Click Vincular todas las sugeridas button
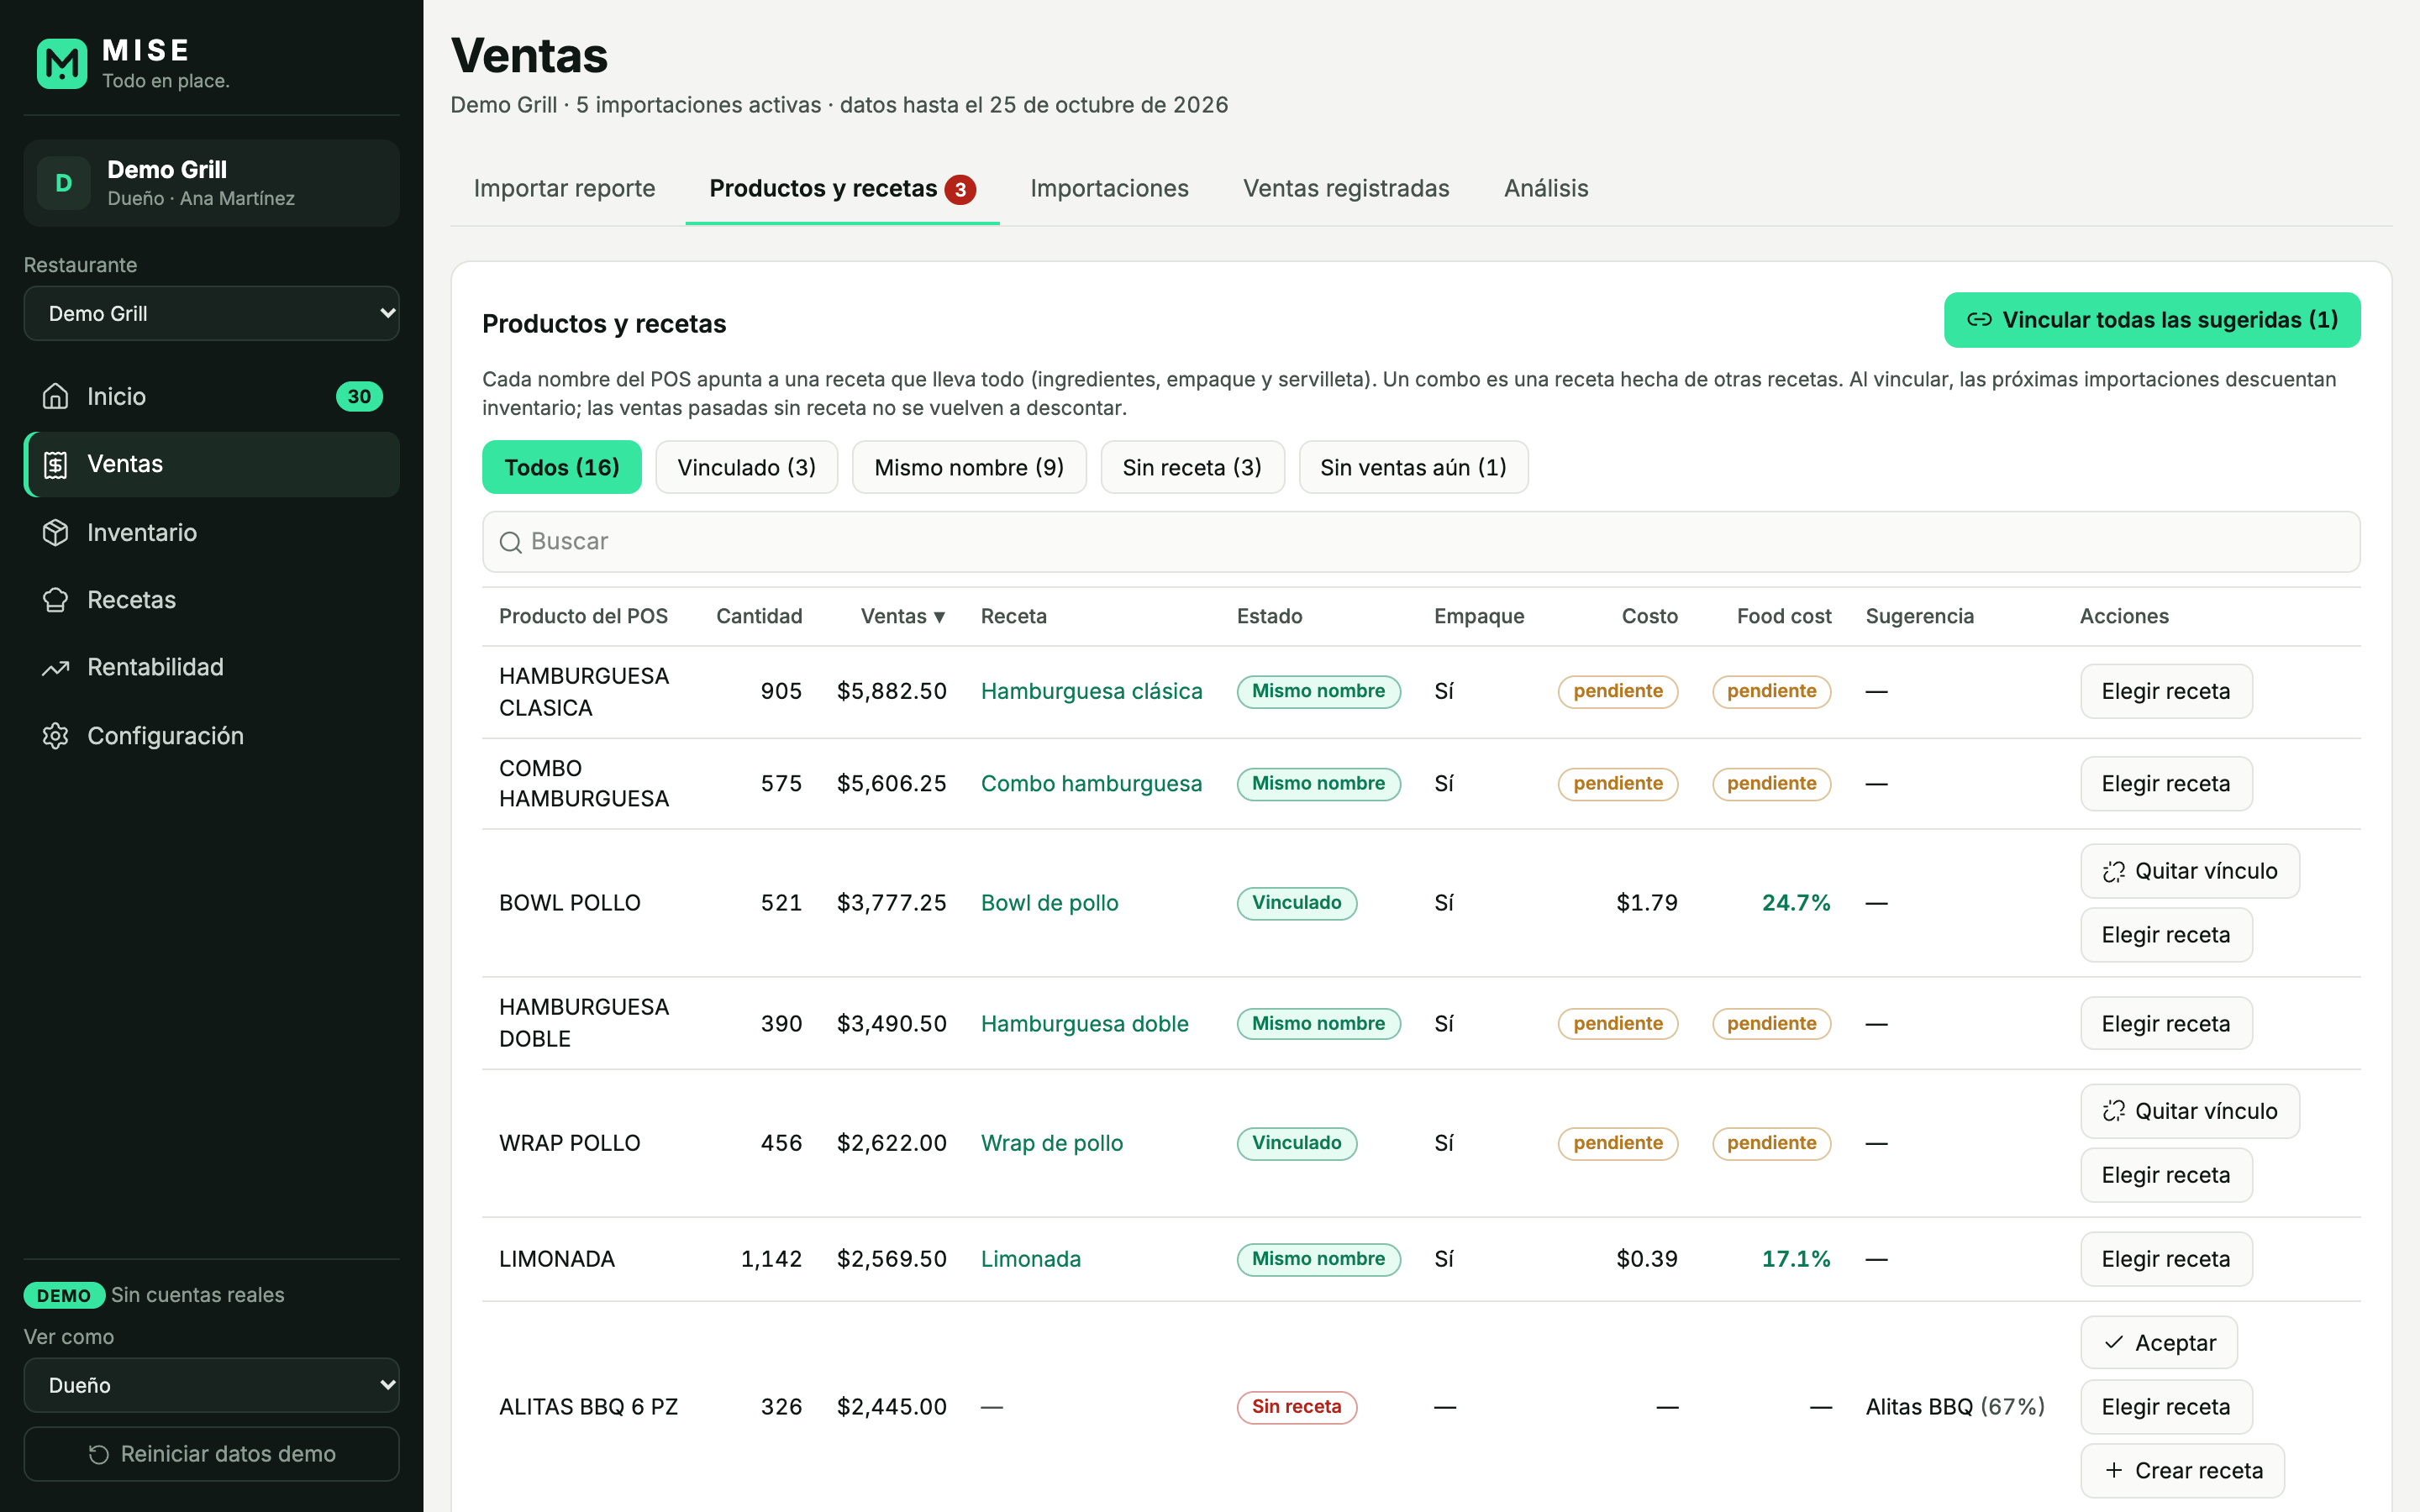2420x1512 pixels. pos(2151,320)
